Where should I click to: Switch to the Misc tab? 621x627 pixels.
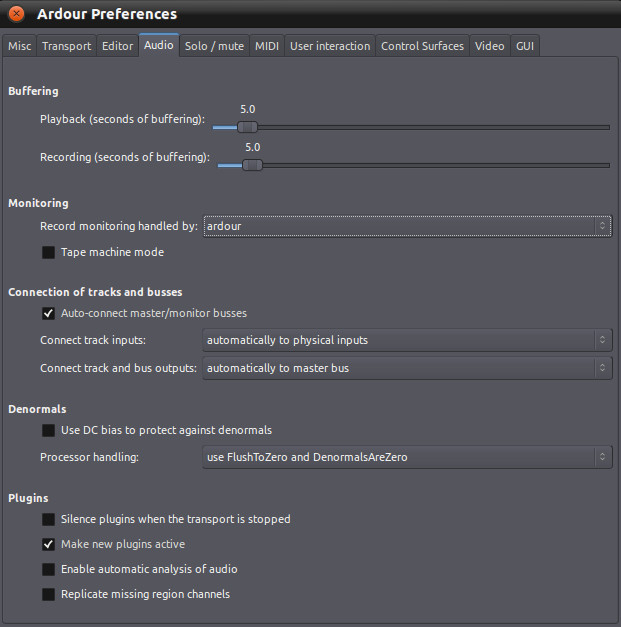coord(20,46)
